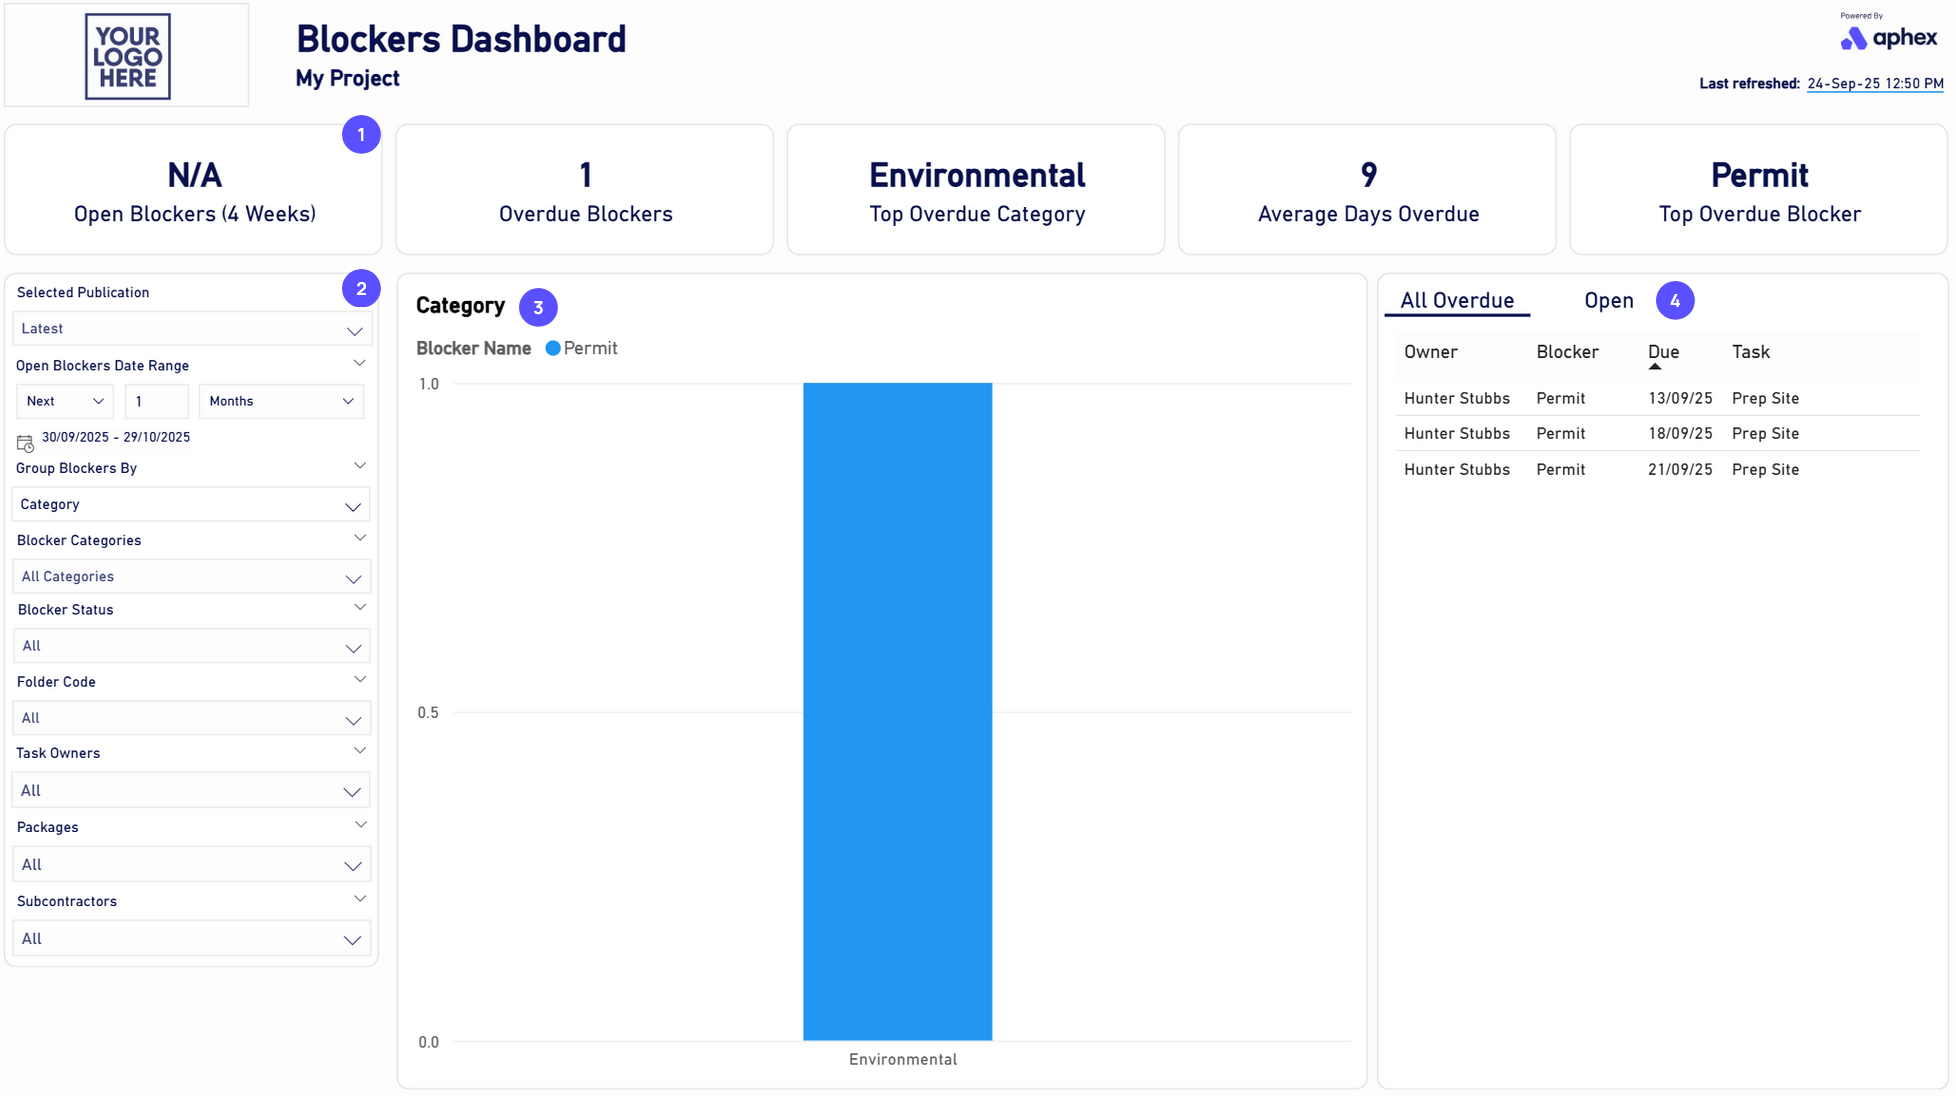The width and height of the screenshot is (1956, 1098).
Task: Collapse the Task Owners filter header chevron
Action: click(360, 751)
